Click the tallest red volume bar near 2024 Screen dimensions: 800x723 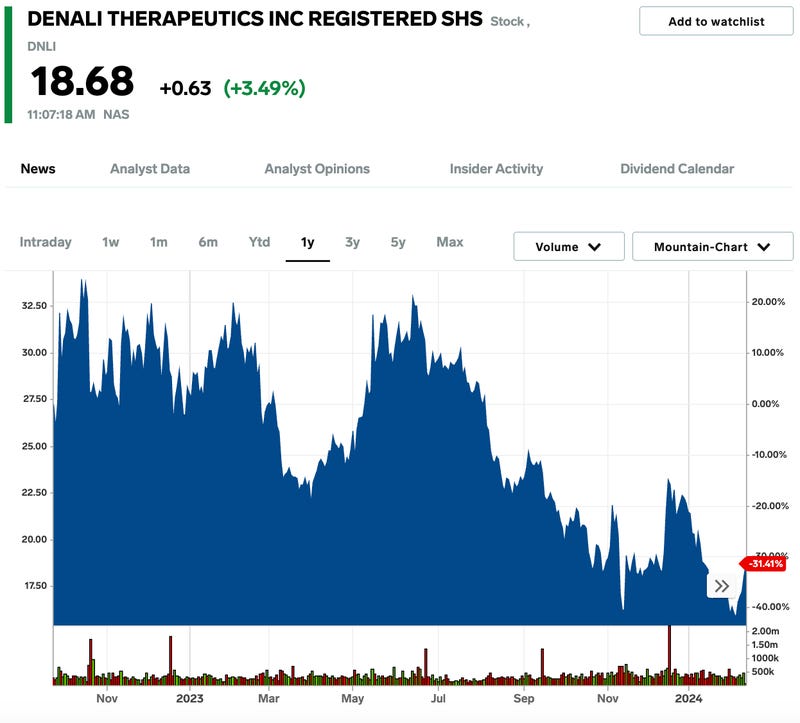(668, 654)
